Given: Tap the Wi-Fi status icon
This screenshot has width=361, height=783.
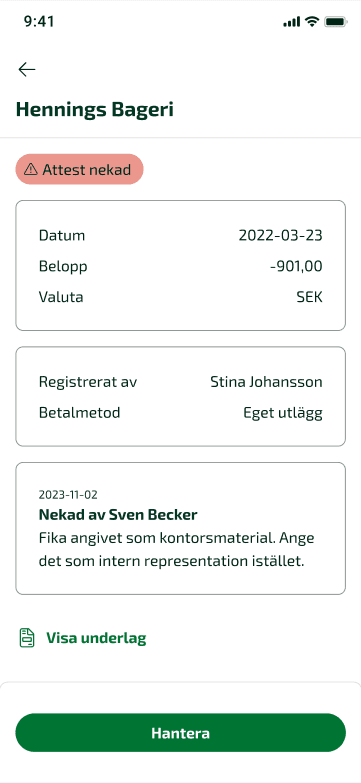Looking at the screenshot, I should pos(313,21).
